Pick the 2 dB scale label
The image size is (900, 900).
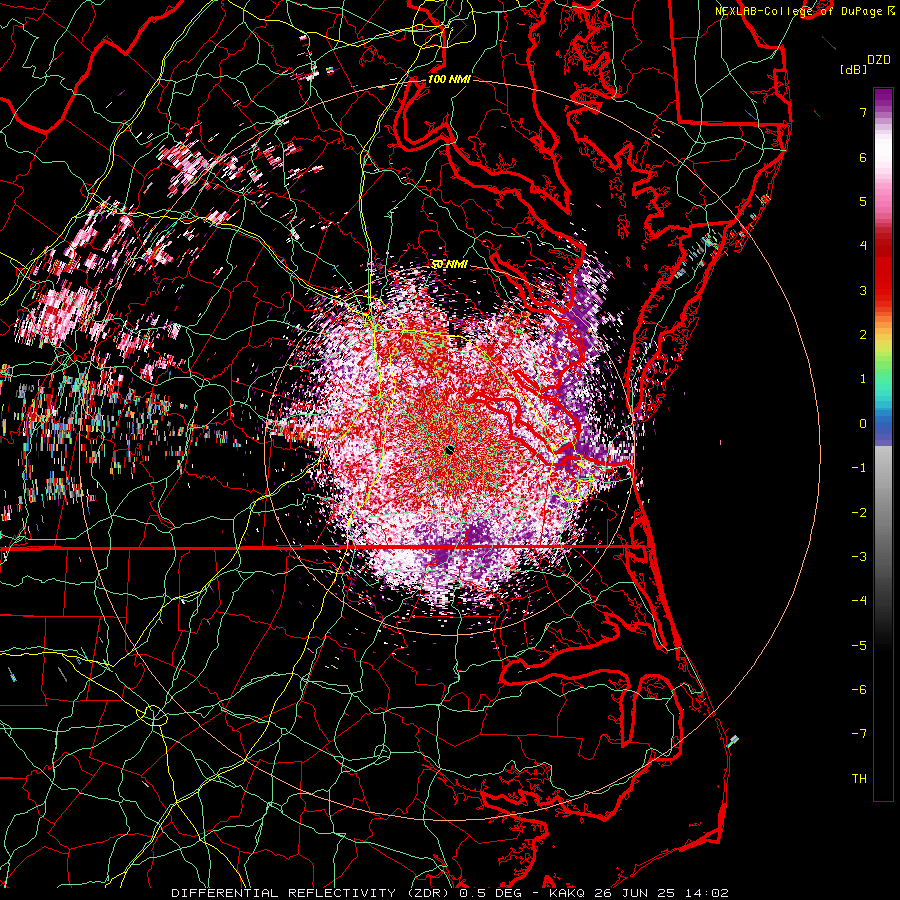click(863, 335)
